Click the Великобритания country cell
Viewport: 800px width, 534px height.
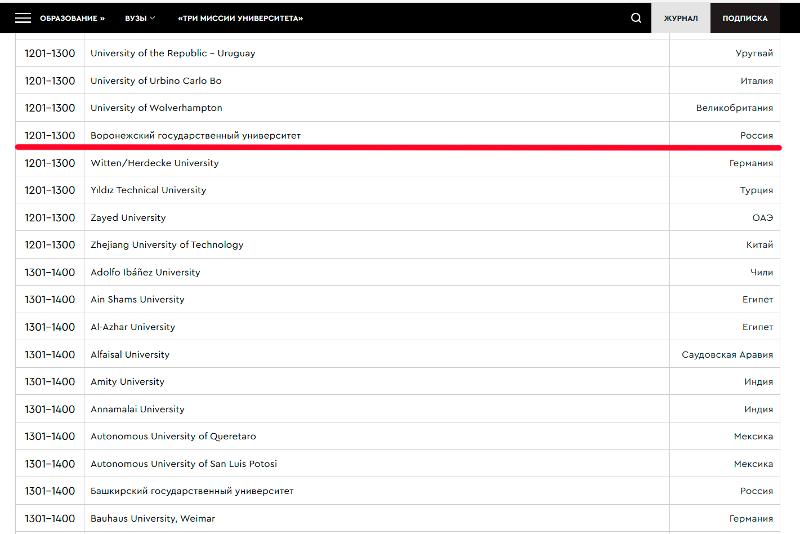tap(734, 108)
